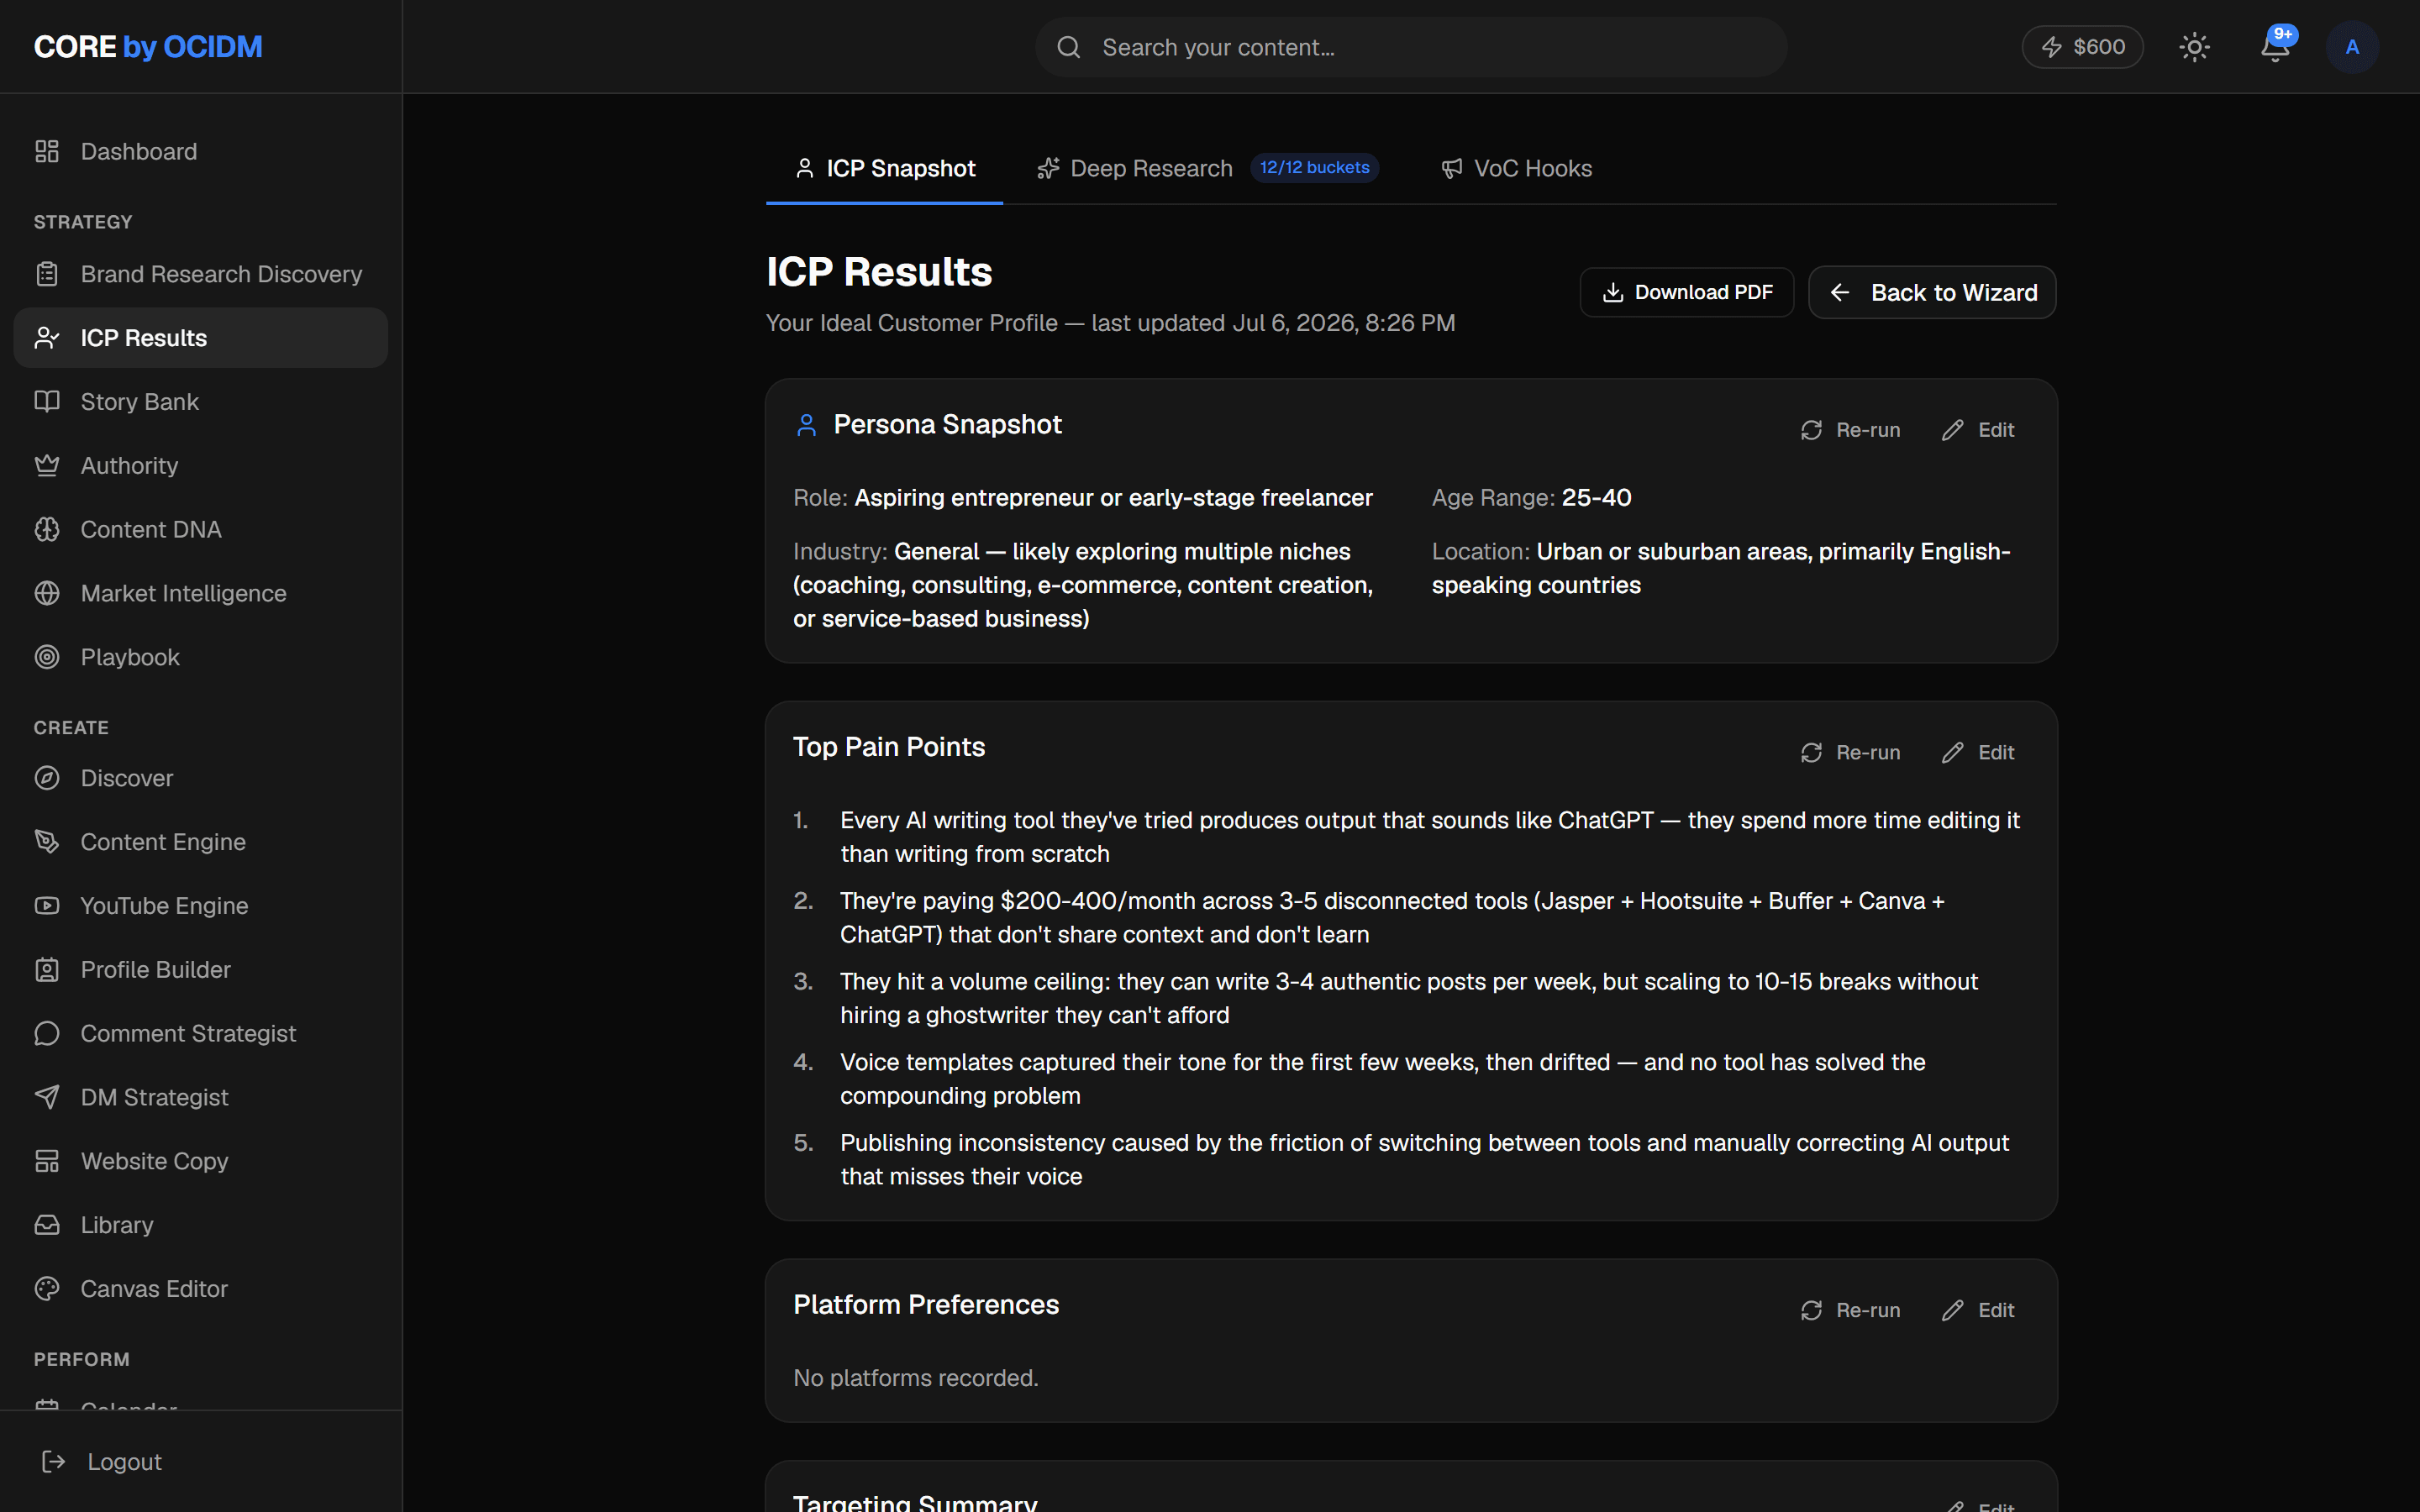2420x1512 pixels.
Task: Edit the Platform Preferences section
Action: pos(1978,1310)
